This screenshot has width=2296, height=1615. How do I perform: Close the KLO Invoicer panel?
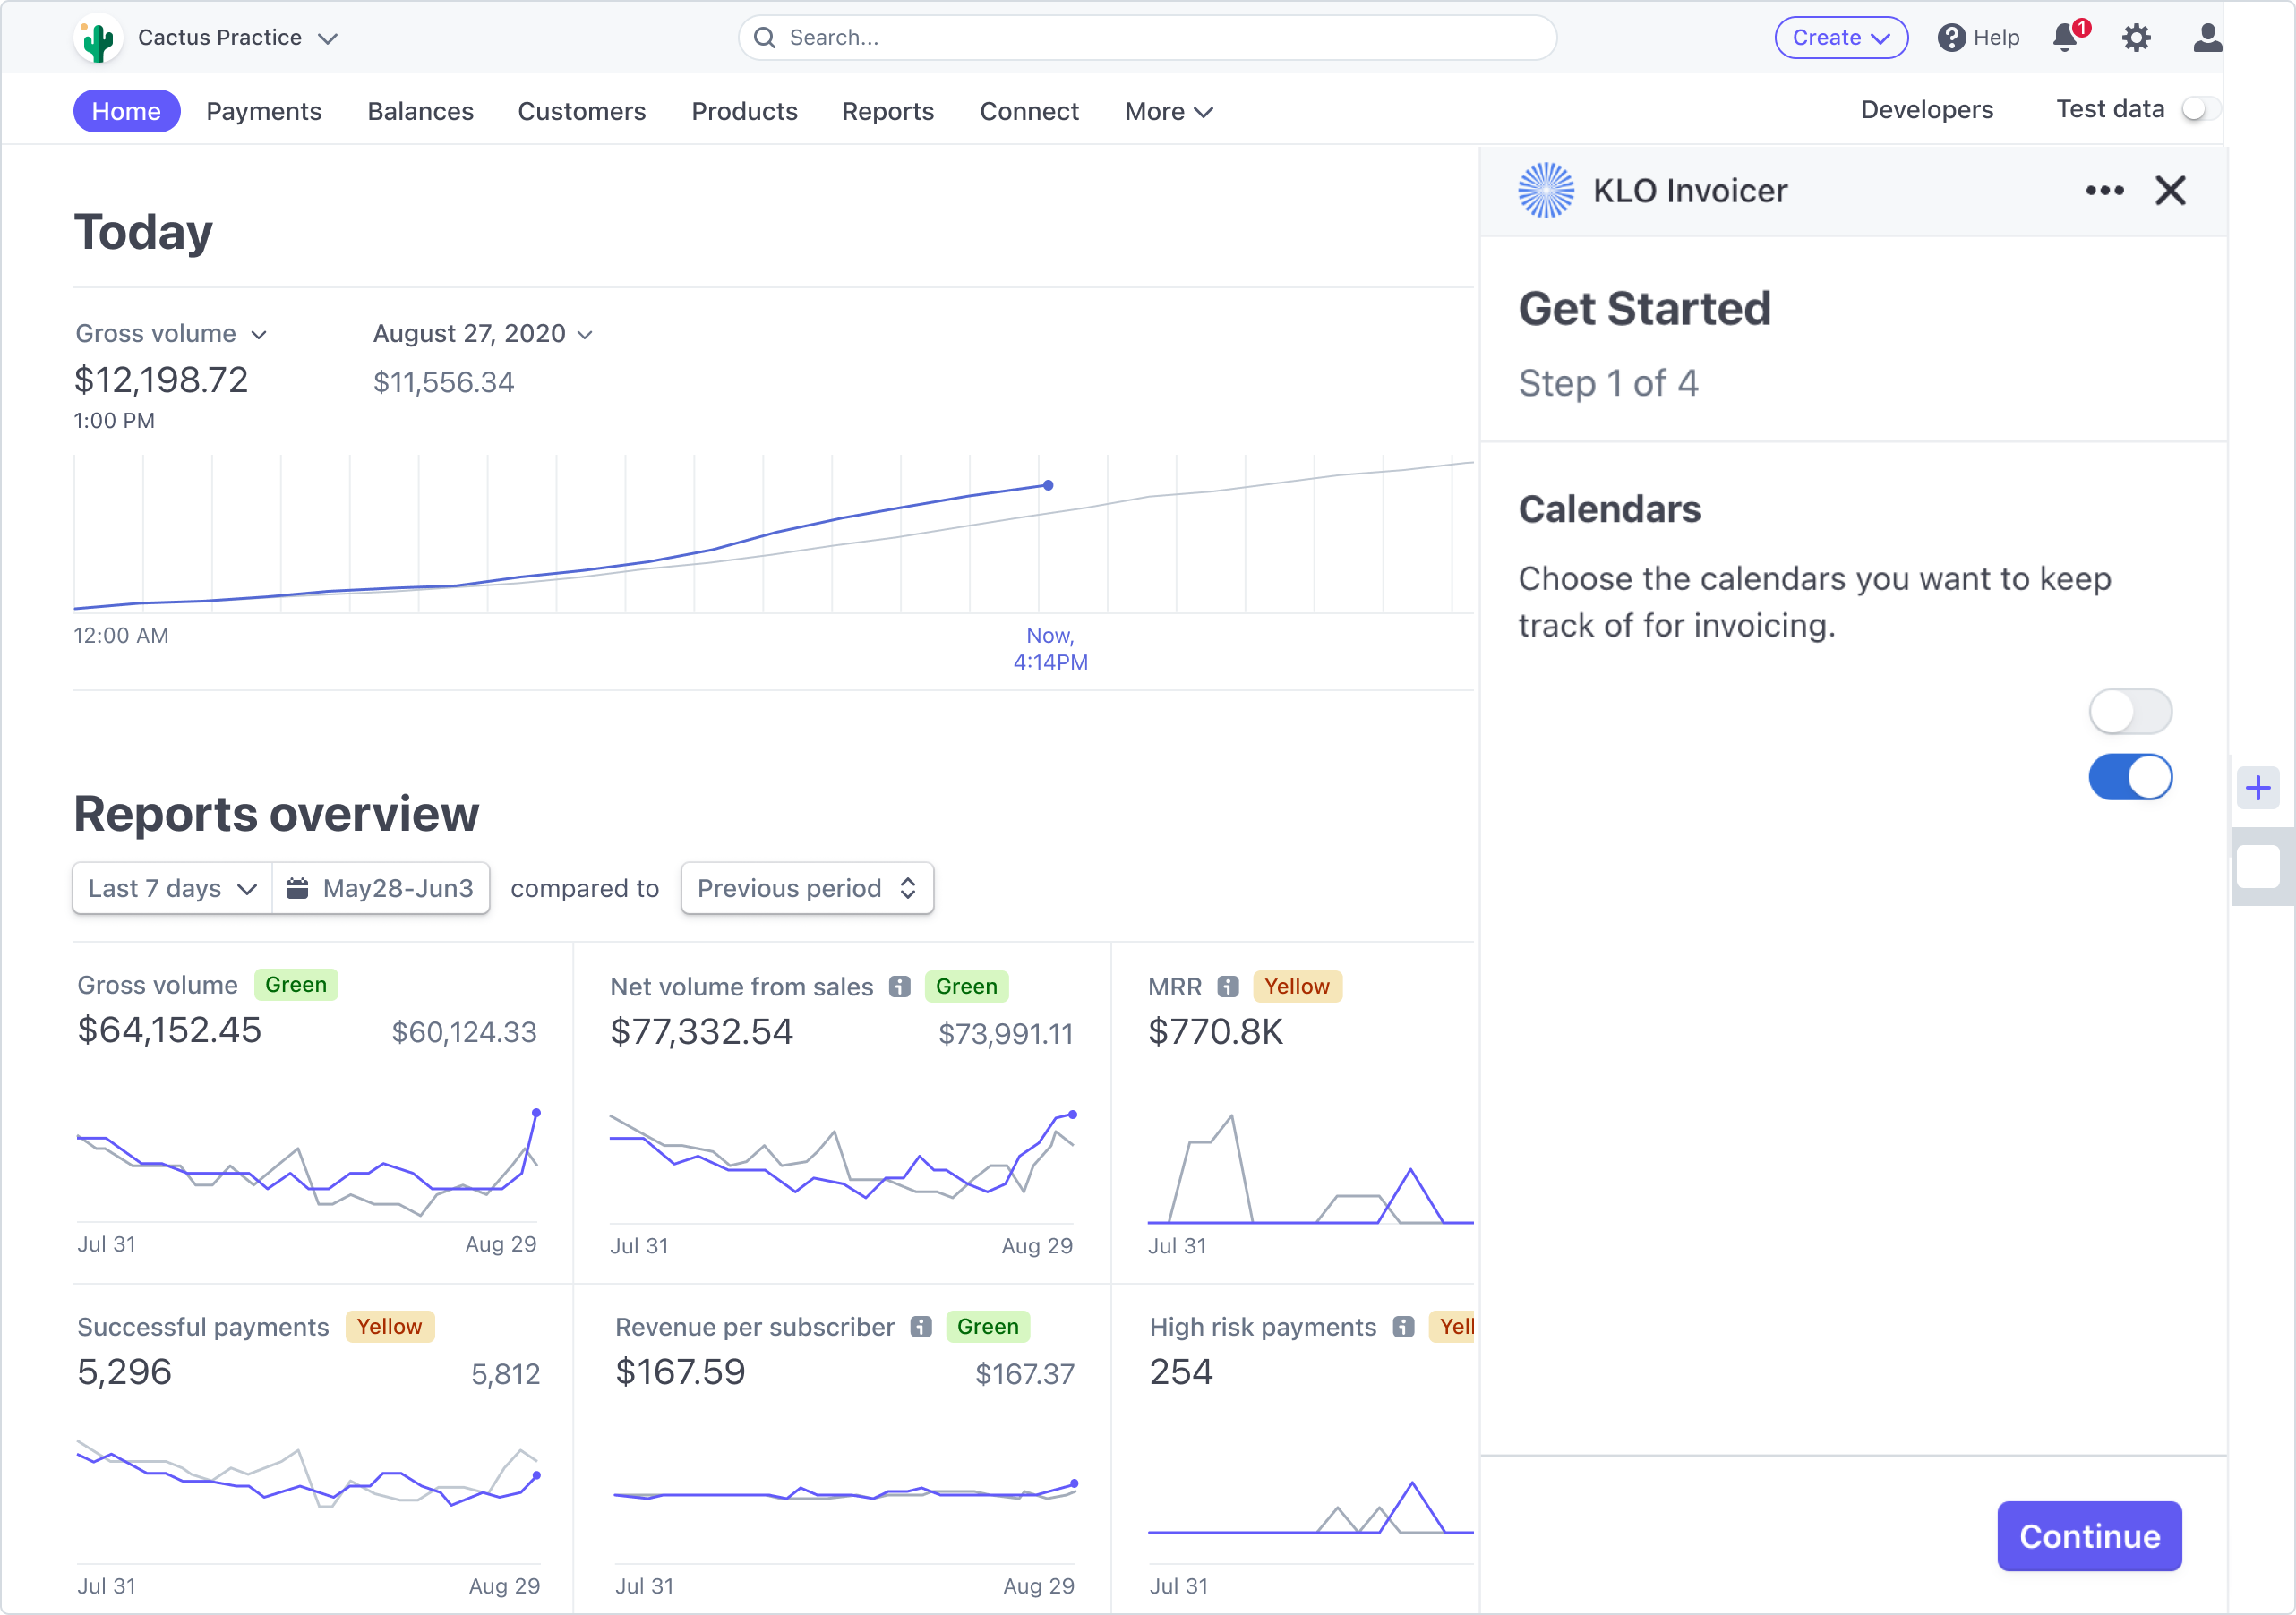pyautogui.click(x=2170, y=190)
